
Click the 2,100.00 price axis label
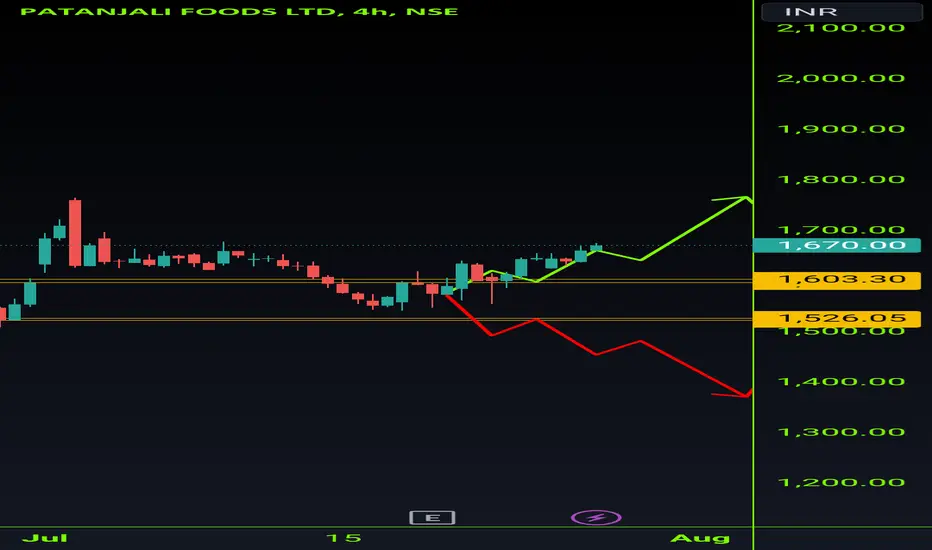[841, 28]
